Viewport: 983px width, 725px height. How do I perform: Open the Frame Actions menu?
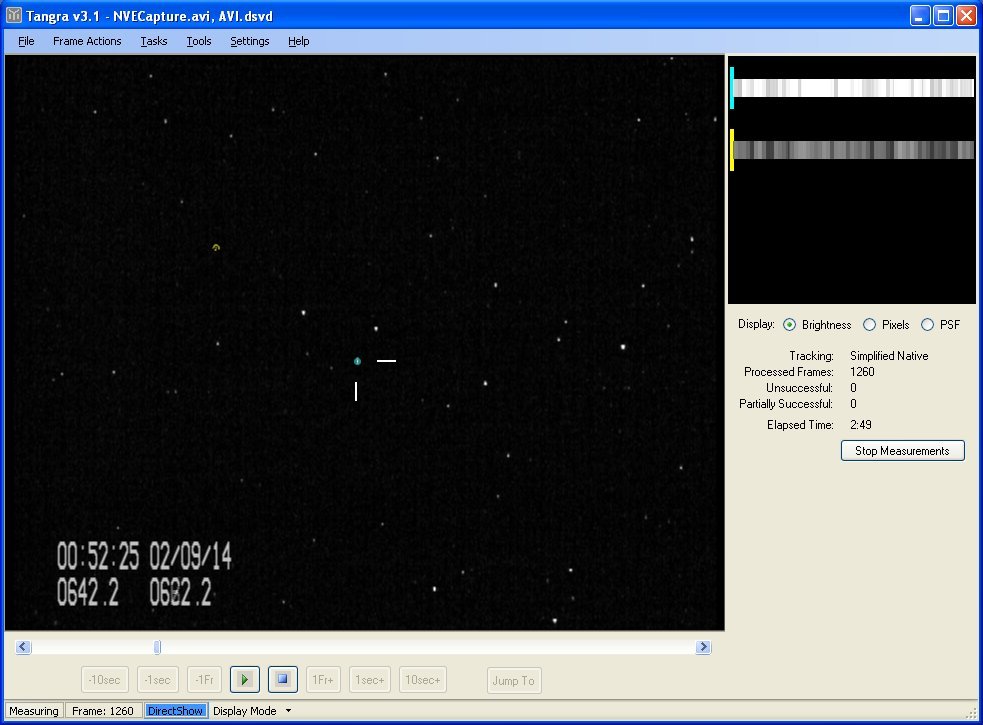87,41
